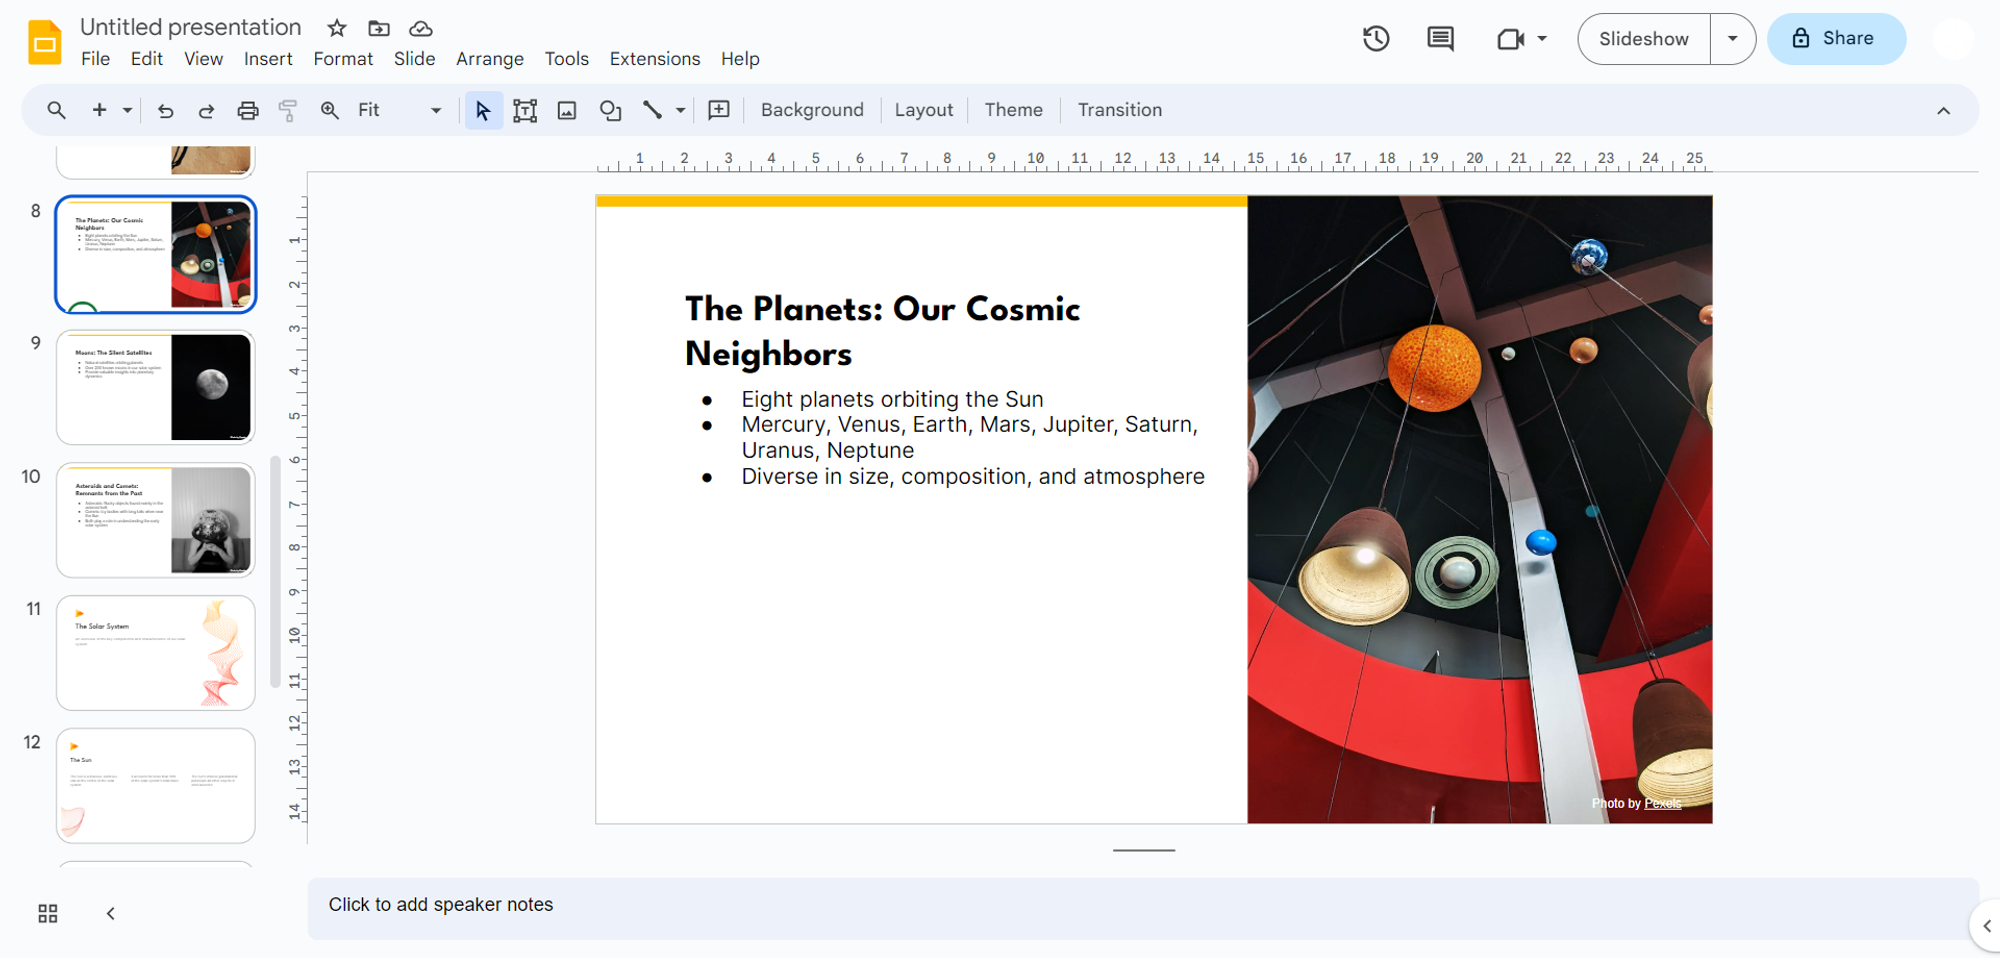The width and height of the screenshot is (2000, 958).
Task: Click the slide title The Planets text
Action: pyautogui.click(x=882, y=331)
